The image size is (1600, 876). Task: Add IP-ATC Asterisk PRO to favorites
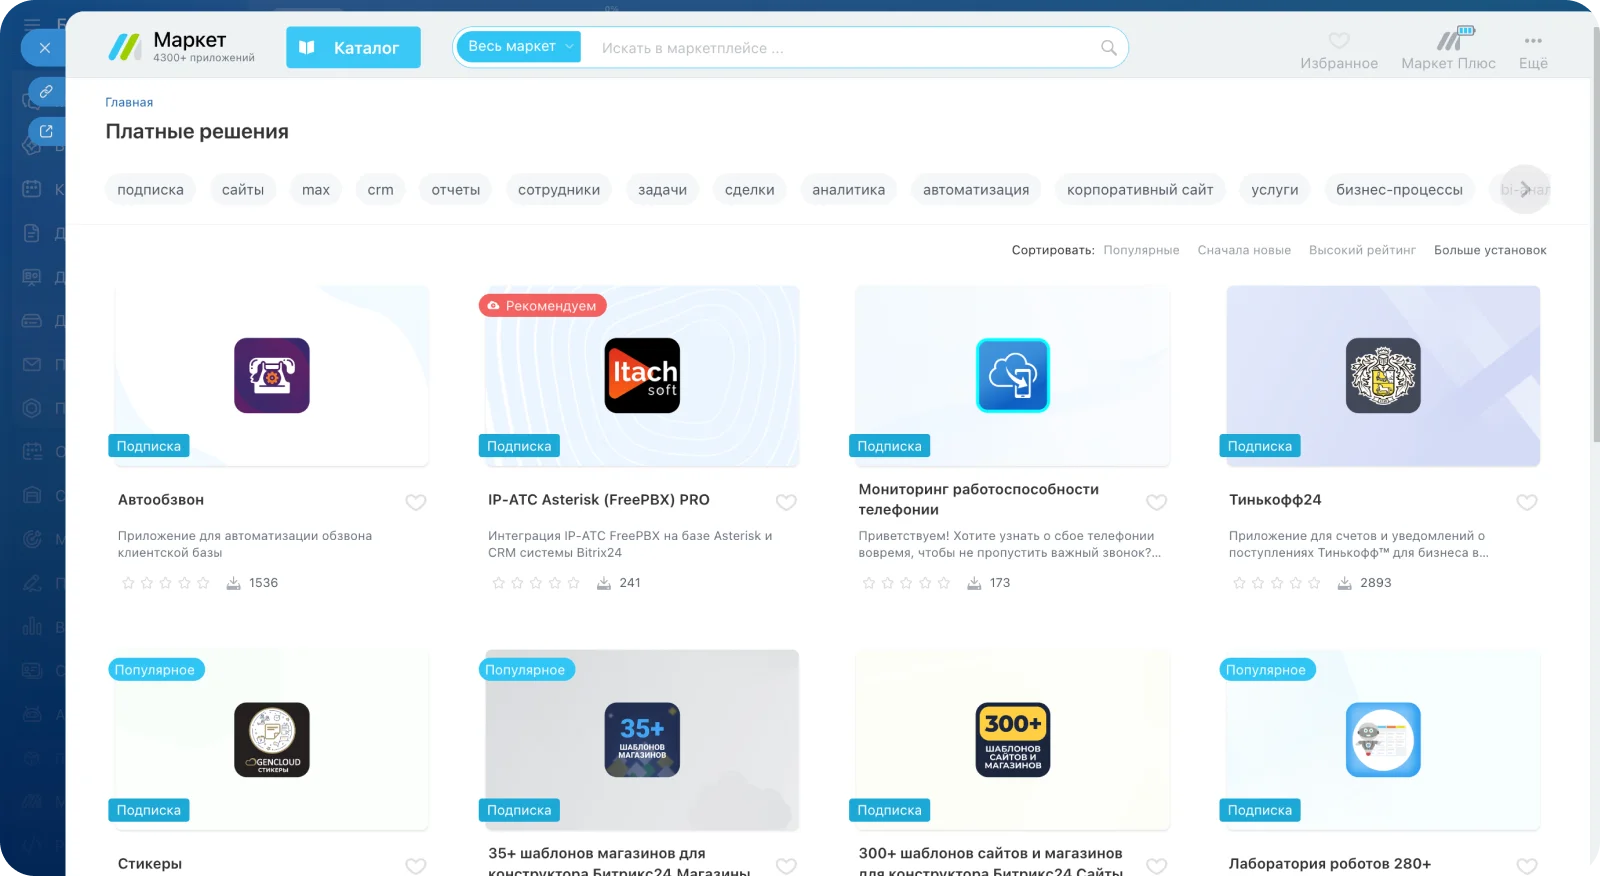click(786, 502)
